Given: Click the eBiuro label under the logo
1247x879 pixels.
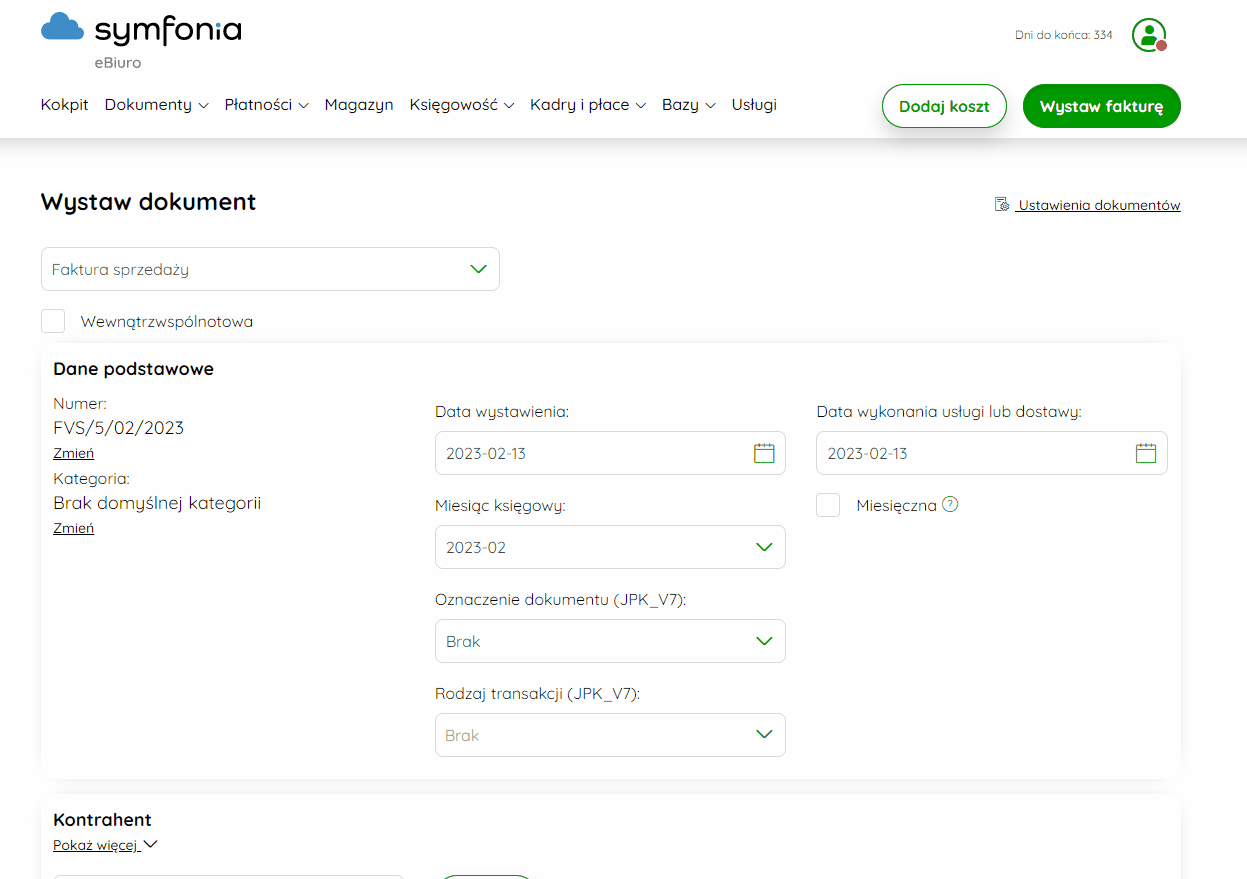Looking at the screenshot, I should 117,63.
